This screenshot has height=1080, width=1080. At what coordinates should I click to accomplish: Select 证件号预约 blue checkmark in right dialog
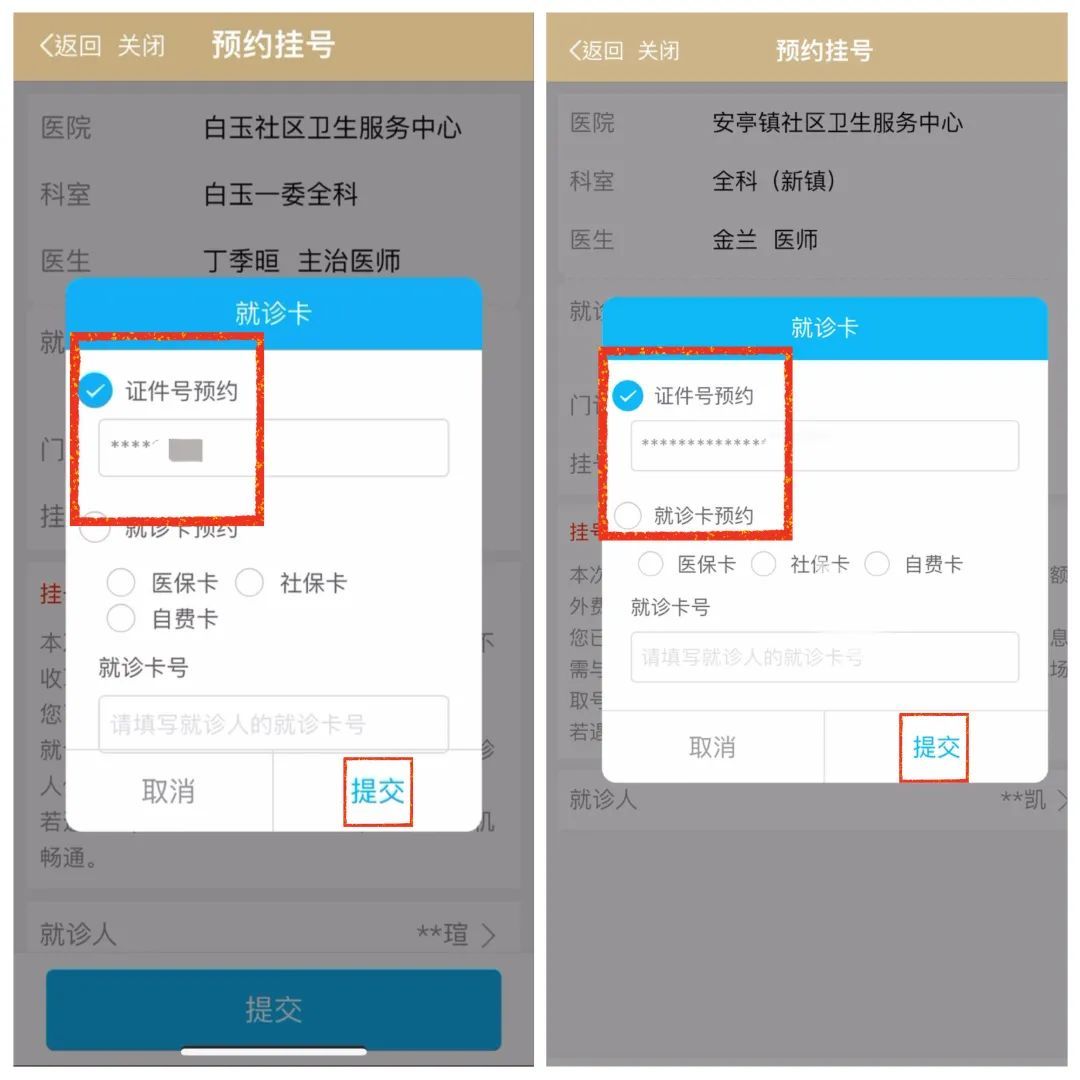[x=627, y=395]
